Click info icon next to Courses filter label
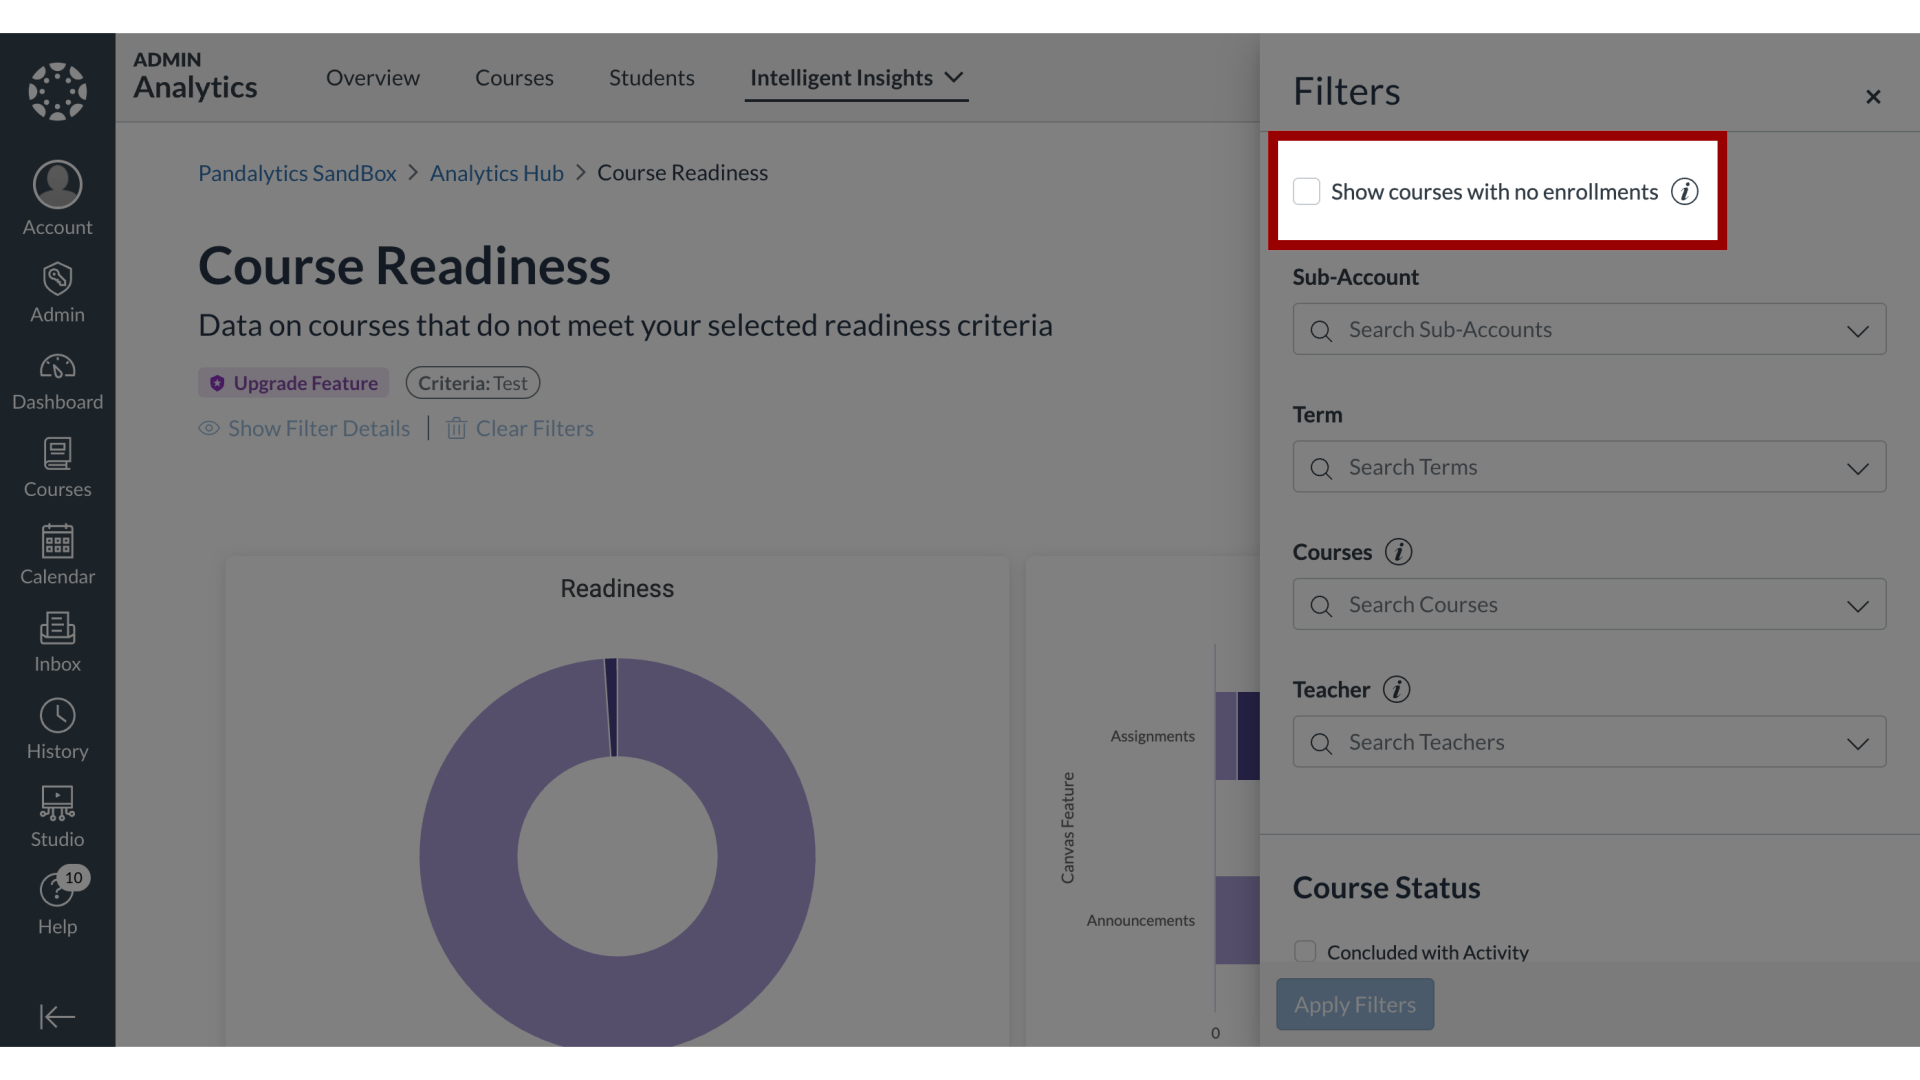Screen dimensions: 1920x1080 coord(1398,552)
